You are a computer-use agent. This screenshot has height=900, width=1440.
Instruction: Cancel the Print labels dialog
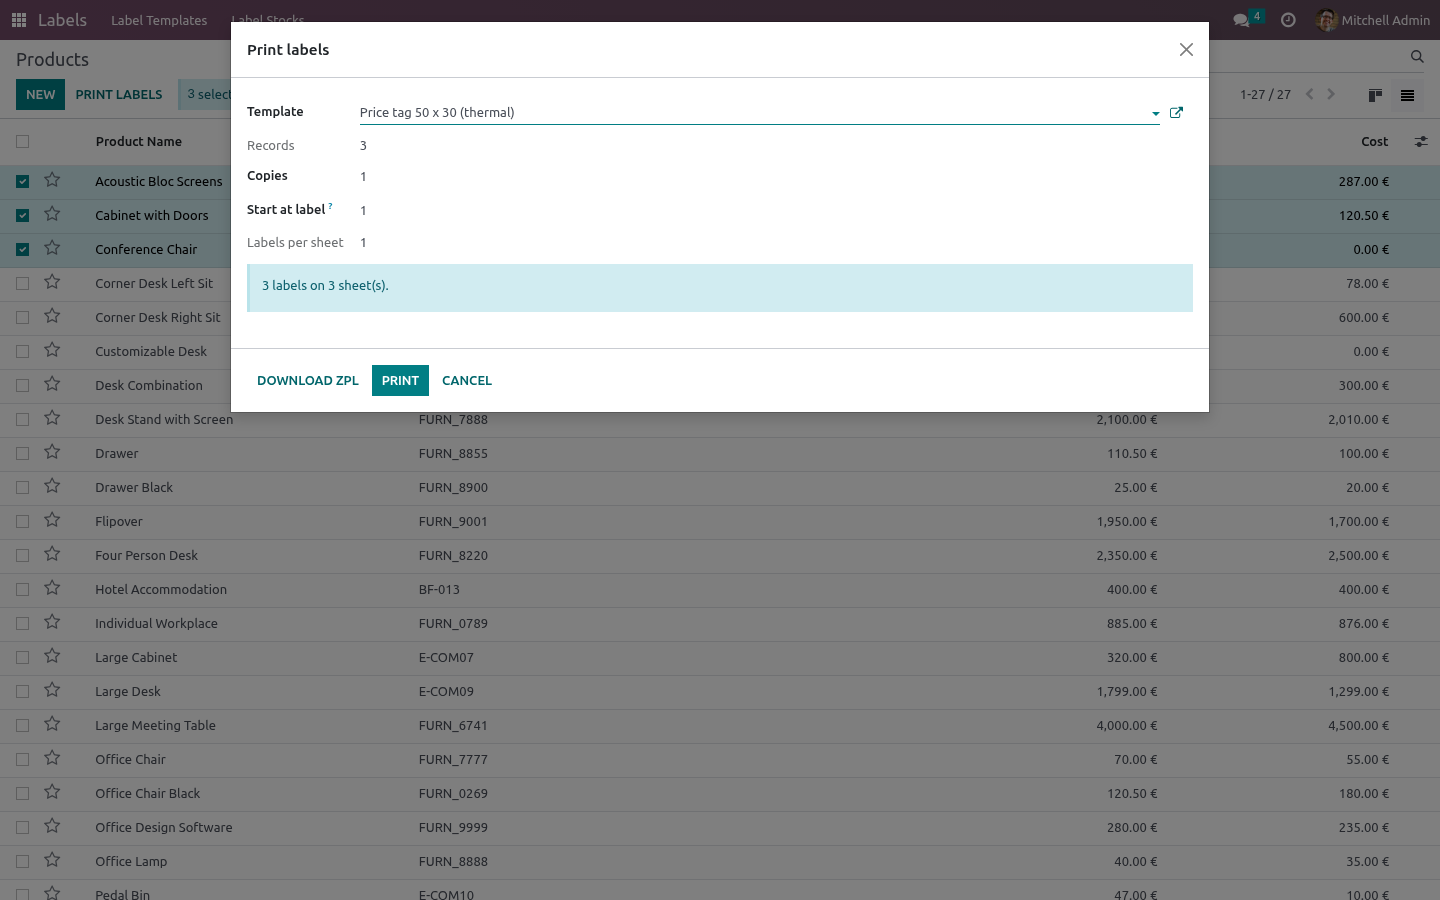tap(467, 381)
